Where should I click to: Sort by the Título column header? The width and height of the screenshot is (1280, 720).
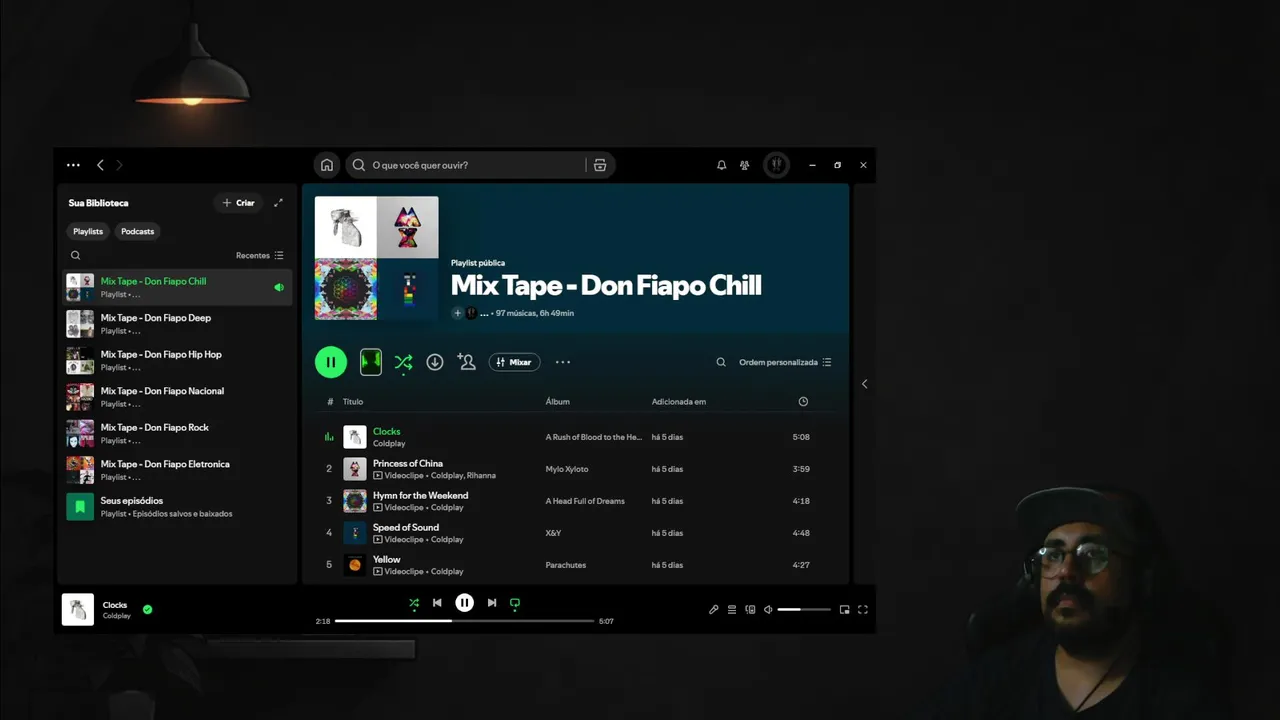(353, 402)
